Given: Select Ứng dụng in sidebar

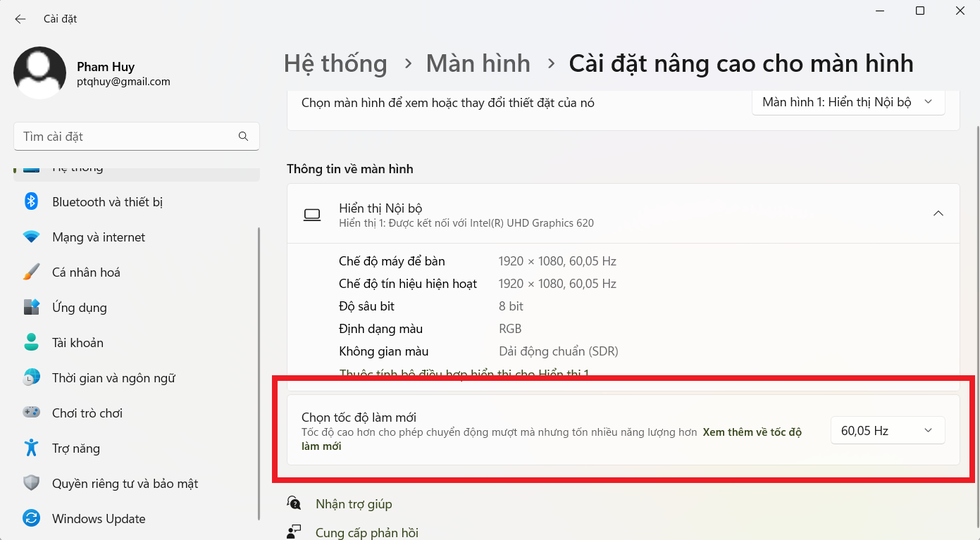Looking at the screenshot, I should click(x=136, y=307).
